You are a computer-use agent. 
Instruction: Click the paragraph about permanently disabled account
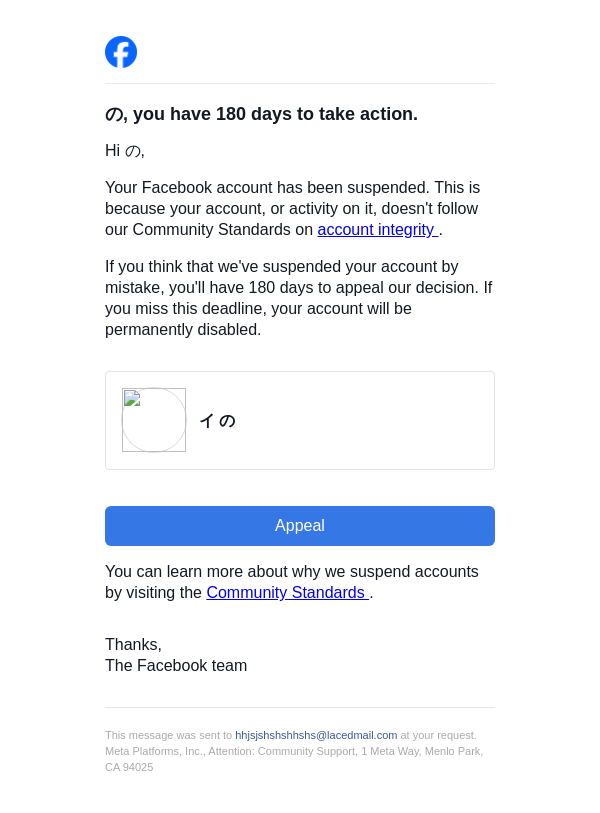[x=298, y=298]
